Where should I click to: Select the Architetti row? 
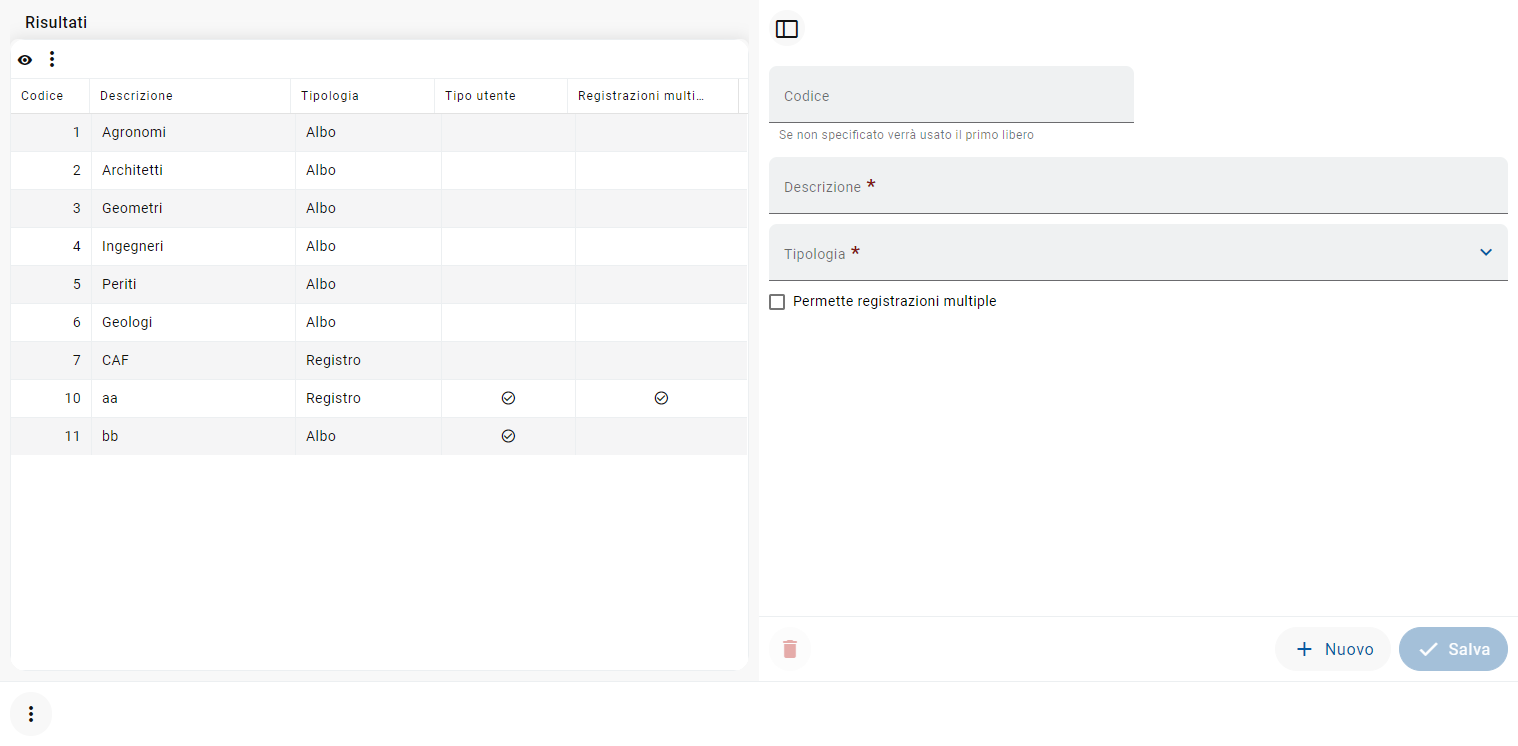[379, 170]
